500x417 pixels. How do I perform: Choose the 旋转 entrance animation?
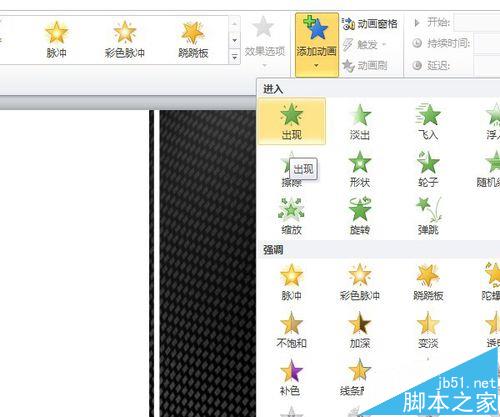click(360, 216)
